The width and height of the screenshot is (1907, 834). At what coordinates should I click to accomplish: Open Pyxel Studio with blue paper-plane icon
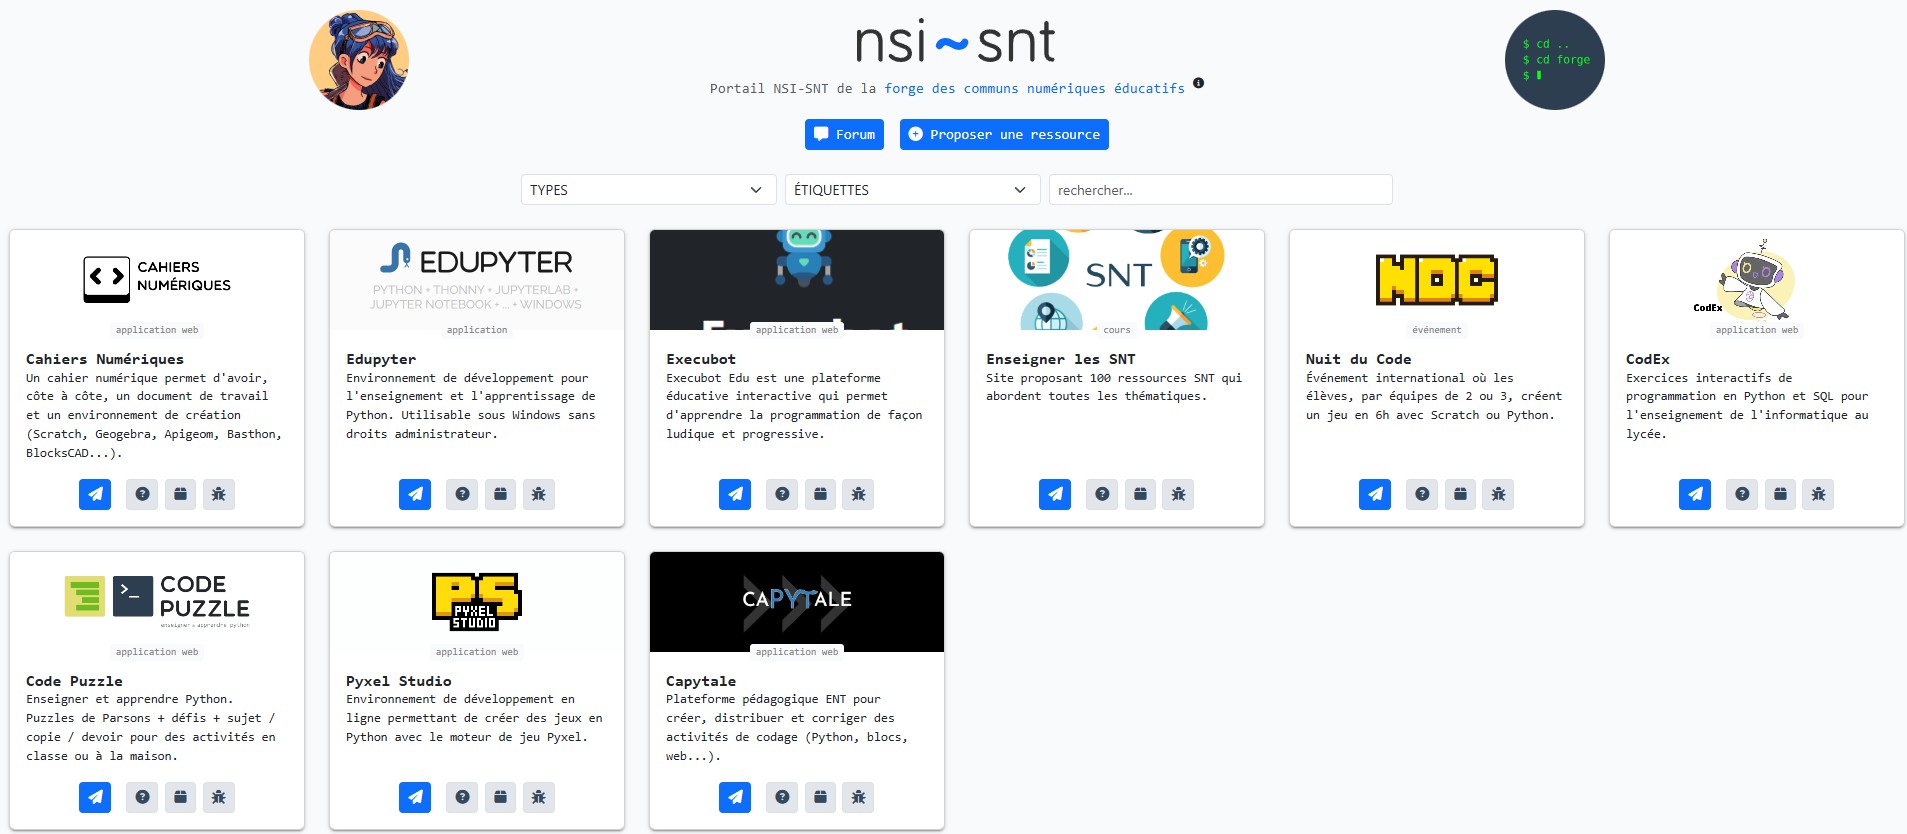415,797
